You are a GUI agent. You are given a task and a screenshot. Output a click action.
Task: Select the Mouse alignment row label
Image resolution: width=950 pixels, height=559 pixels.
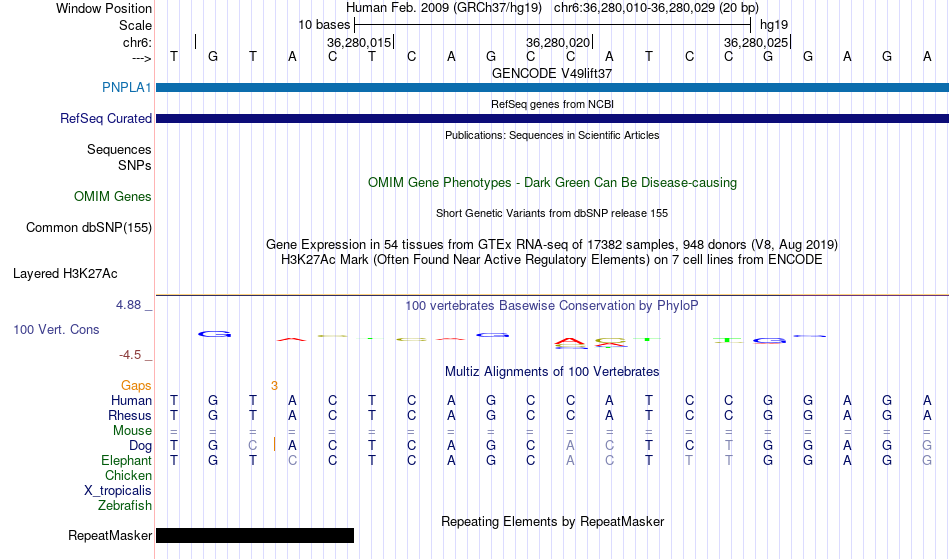coord(132,431)
